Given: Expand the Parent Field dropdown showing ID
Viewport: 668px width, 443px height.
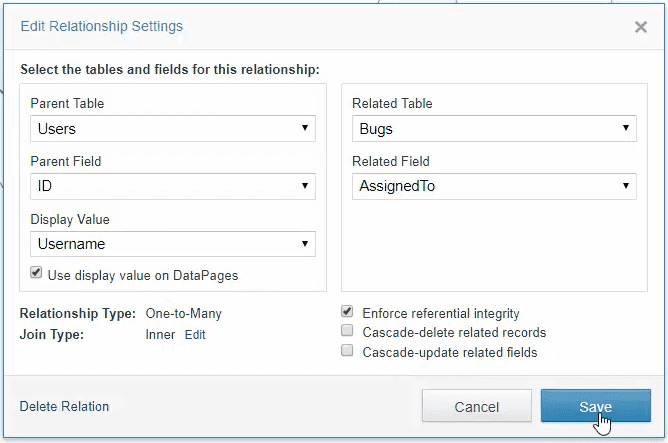Looking at the screenshot, I should tap(173, 186).
